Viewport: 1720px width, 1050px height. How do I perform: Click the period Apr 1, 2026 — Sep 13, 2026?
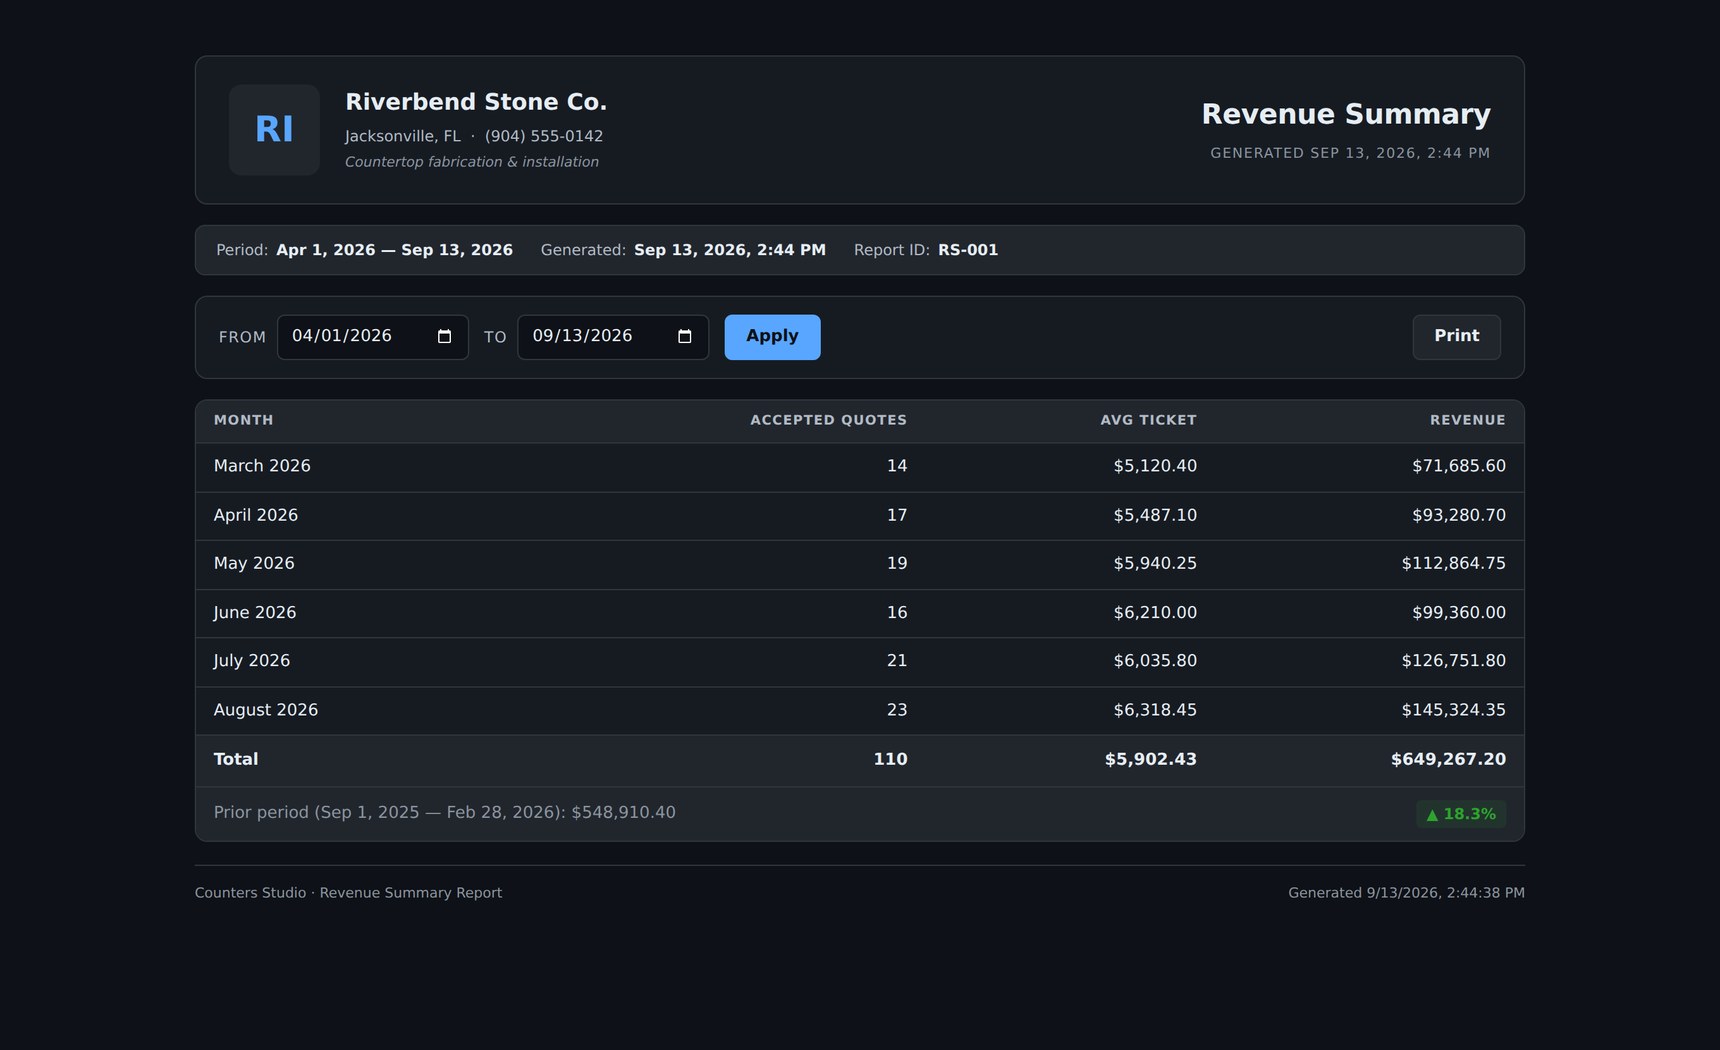(x=394, y=250)
